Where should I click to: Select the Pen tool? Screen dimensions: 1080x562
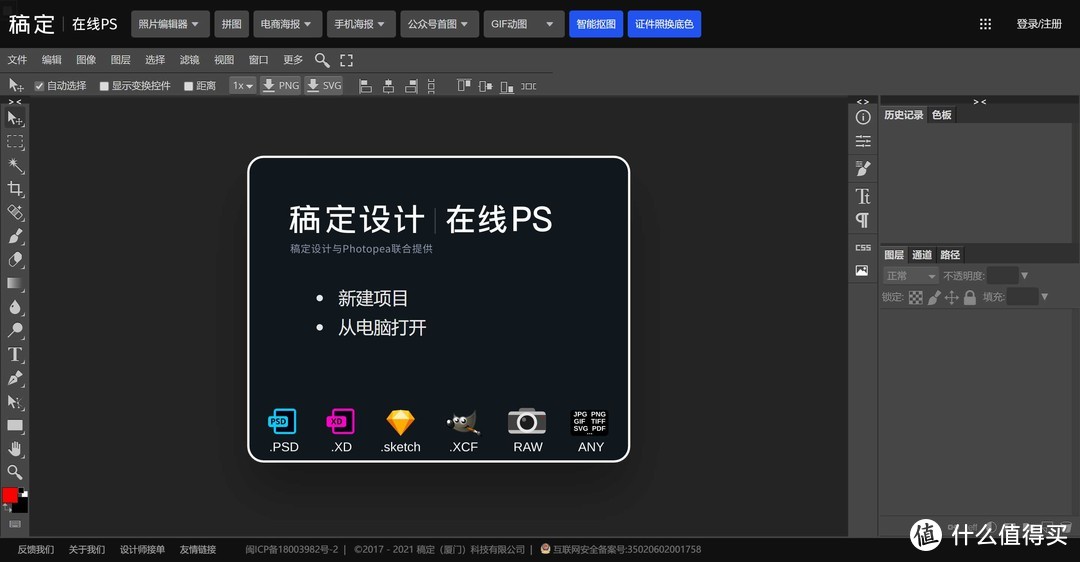(14, 377)
